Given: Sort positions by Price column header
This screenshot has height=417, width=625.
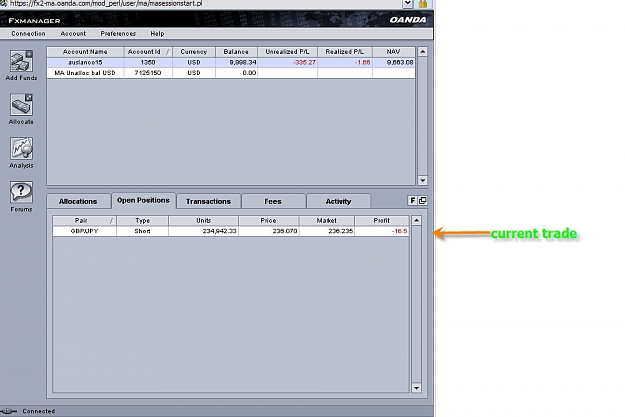Looking at the screenshot, I should pyautogui.click(x=269, y=220).
